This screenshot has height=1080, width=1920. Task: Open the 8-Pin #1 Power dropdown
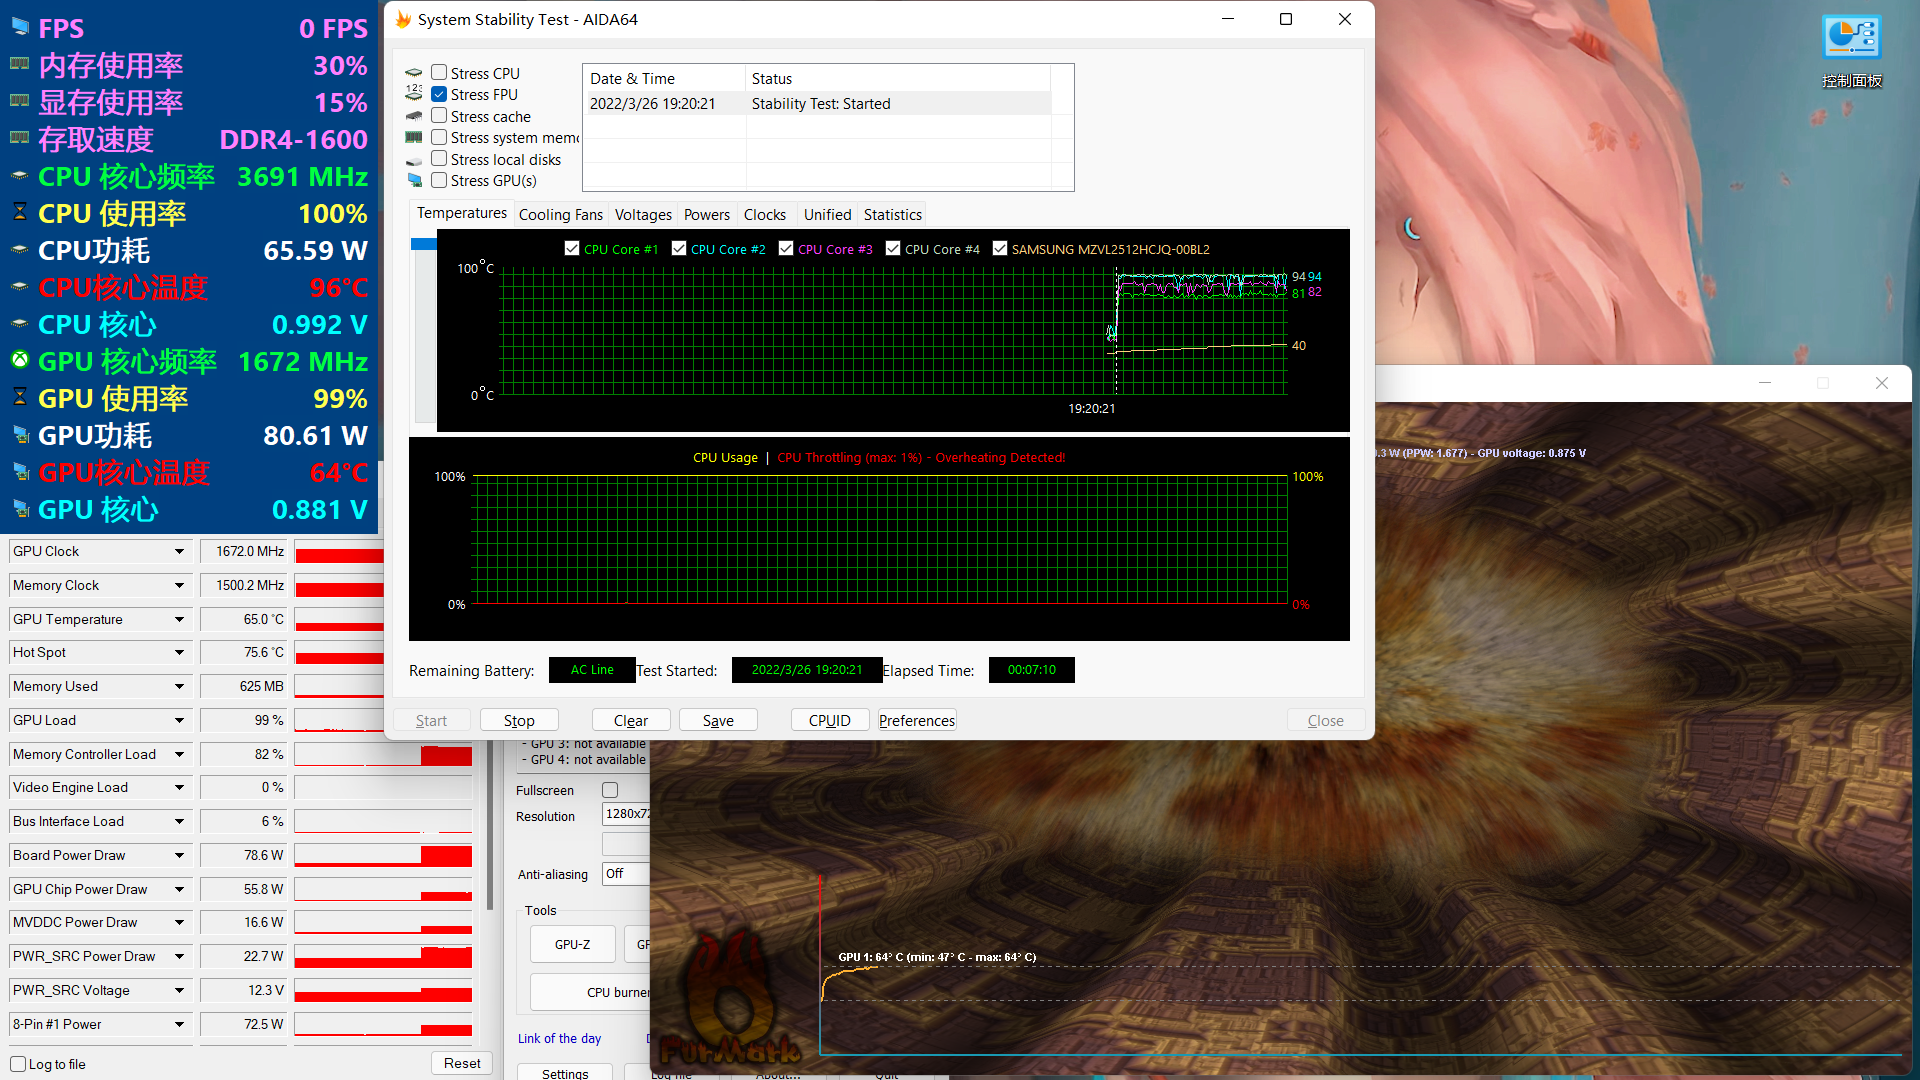coord(179,1024)
